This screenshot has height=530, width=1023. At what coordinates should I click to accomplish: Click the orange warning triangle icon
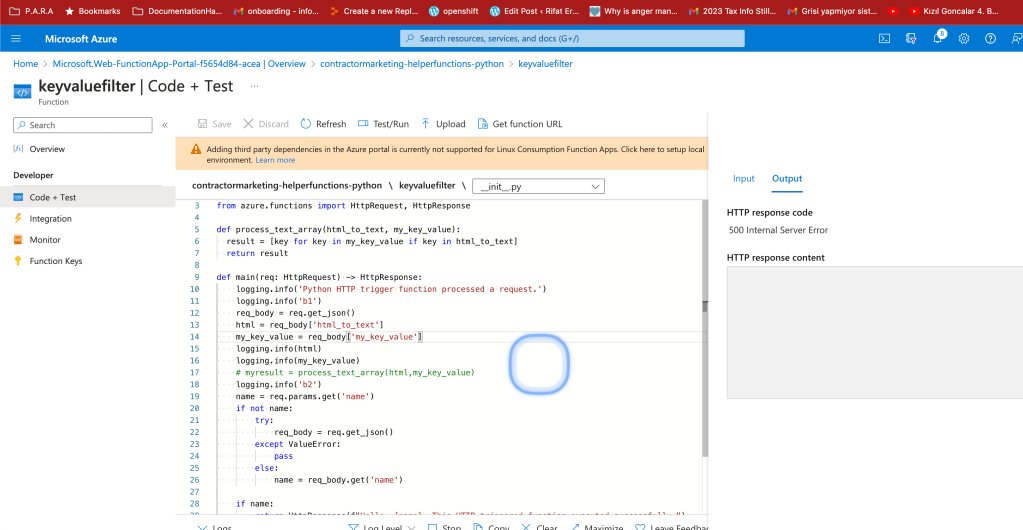196,149
